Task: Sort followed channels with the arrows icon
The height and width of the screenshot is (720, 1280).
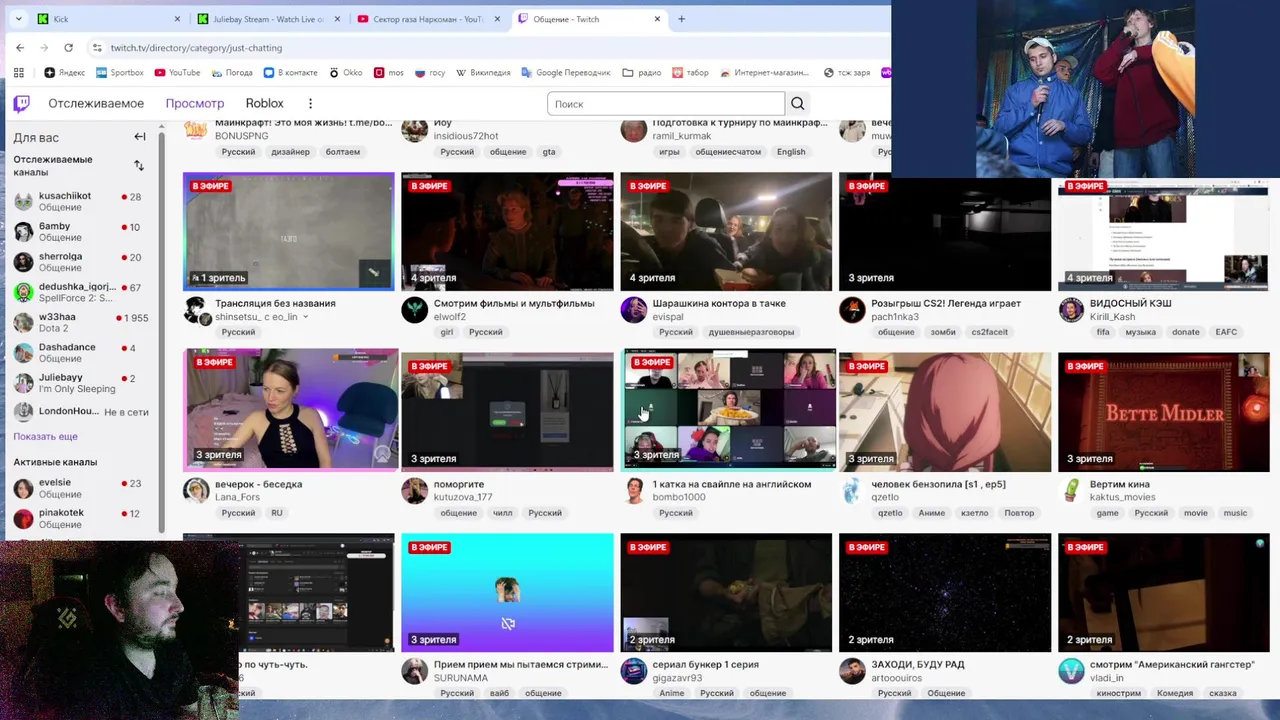Action: [139, 165]
